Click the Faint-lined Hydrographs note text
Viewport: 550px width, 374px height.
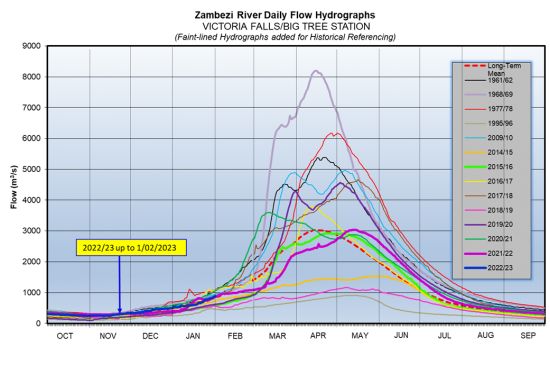[285, 37]
